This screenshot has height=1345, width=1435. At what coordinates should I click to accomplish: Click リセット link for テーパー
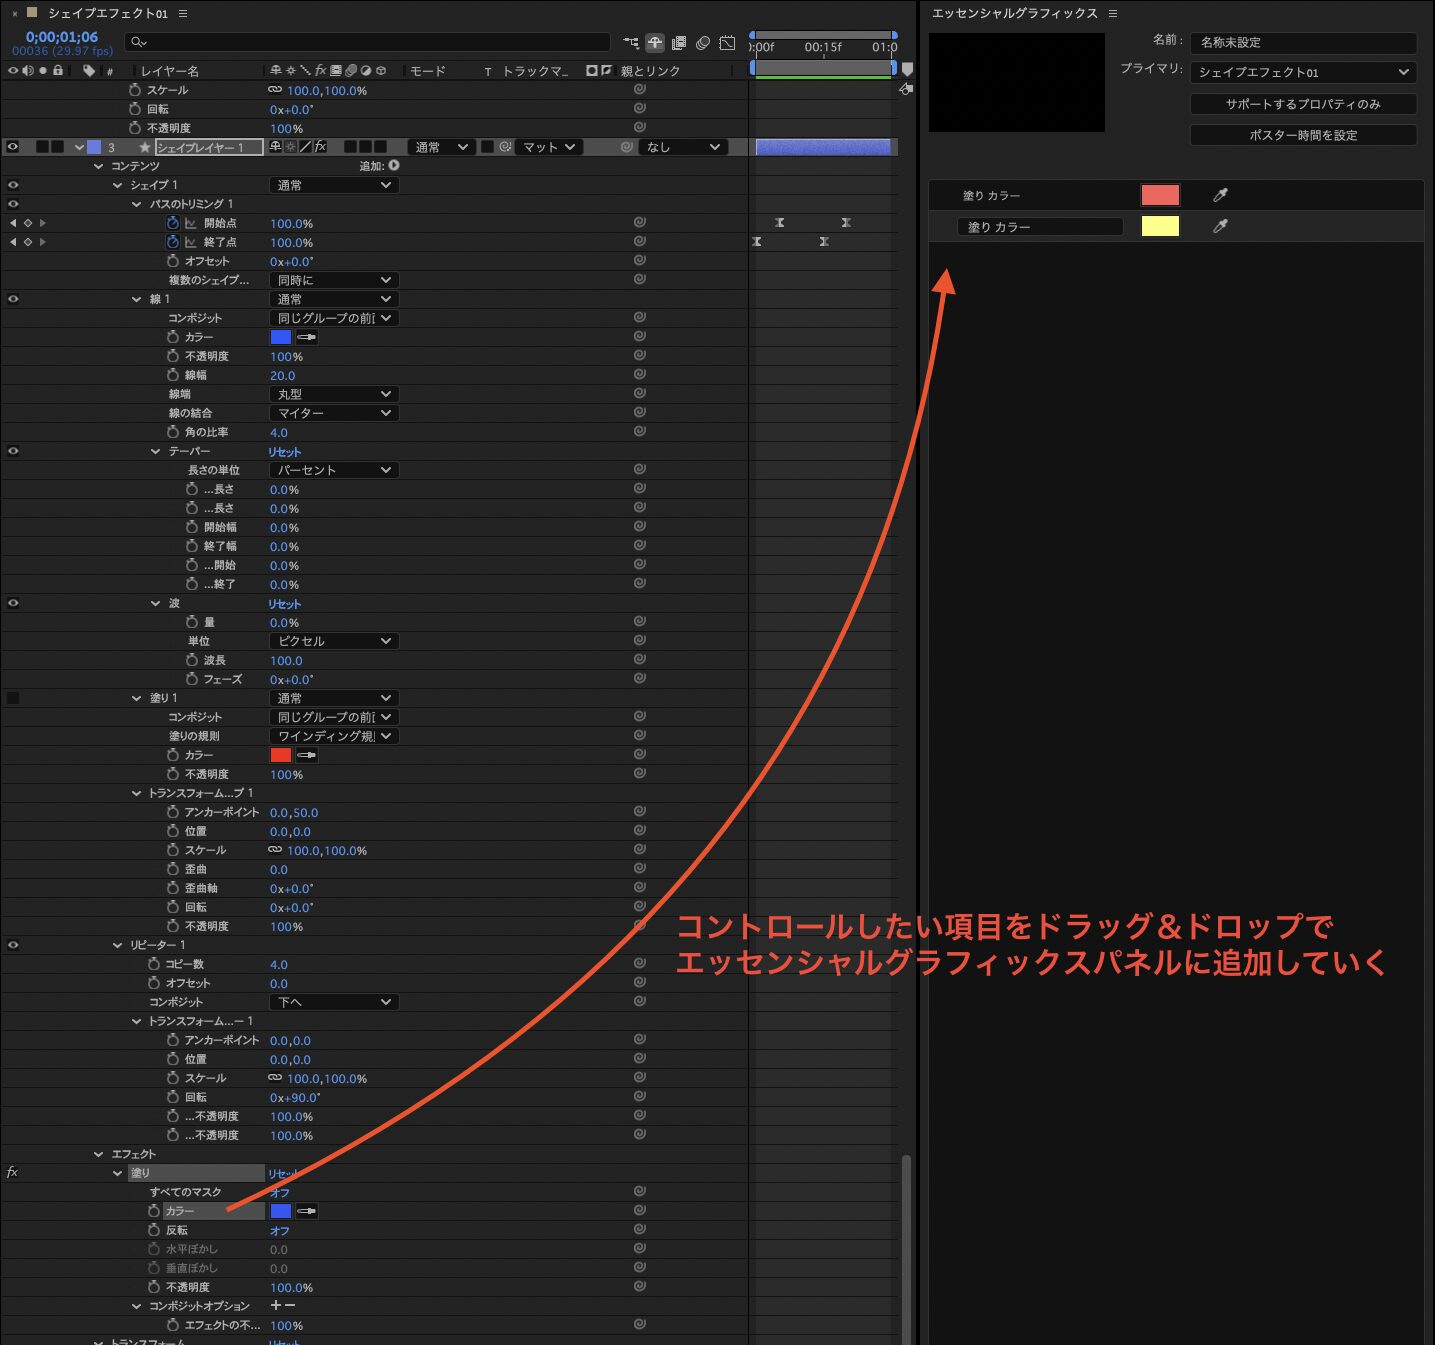tap(284, 452)
